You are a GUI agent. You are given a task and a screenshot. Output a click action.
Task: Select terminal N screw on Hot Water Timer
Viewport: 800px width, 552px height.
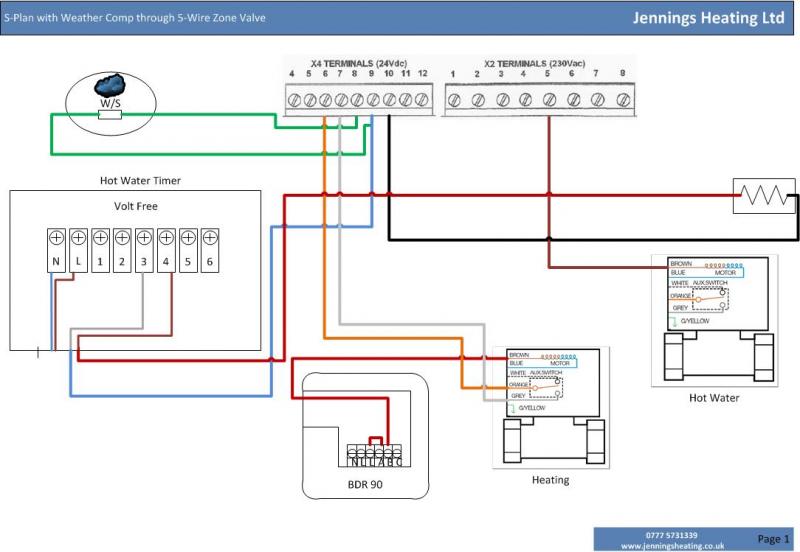tap(57, 238)
